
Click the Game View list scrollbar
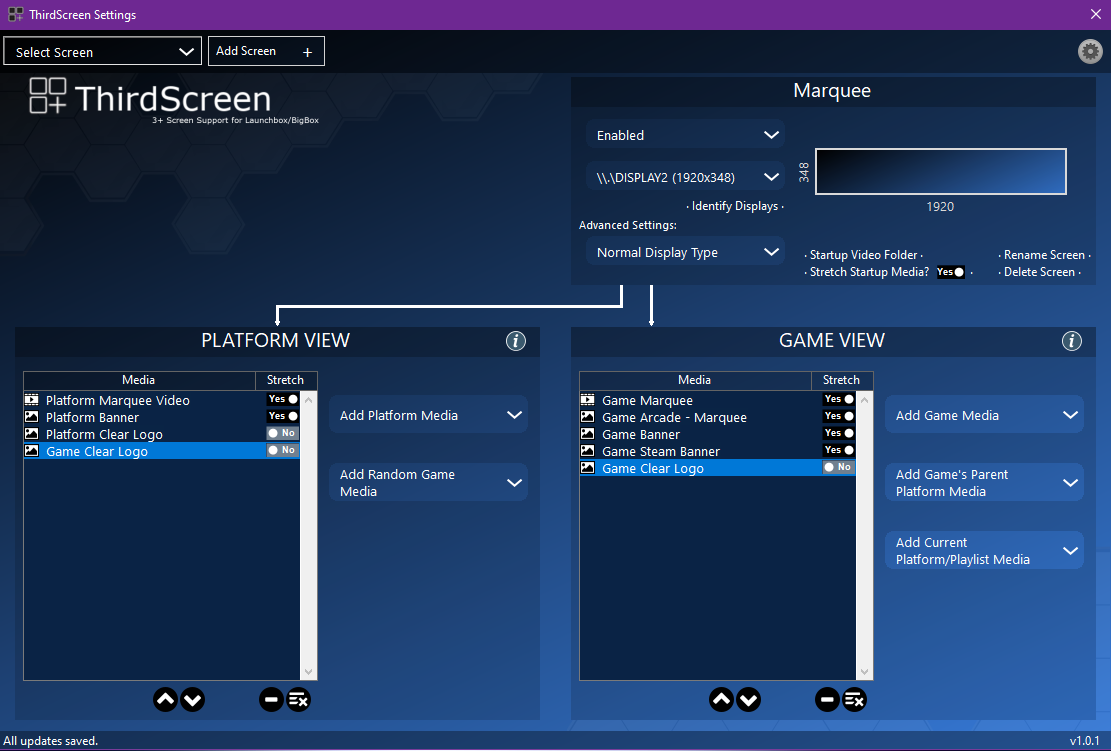tap(864, 535)
